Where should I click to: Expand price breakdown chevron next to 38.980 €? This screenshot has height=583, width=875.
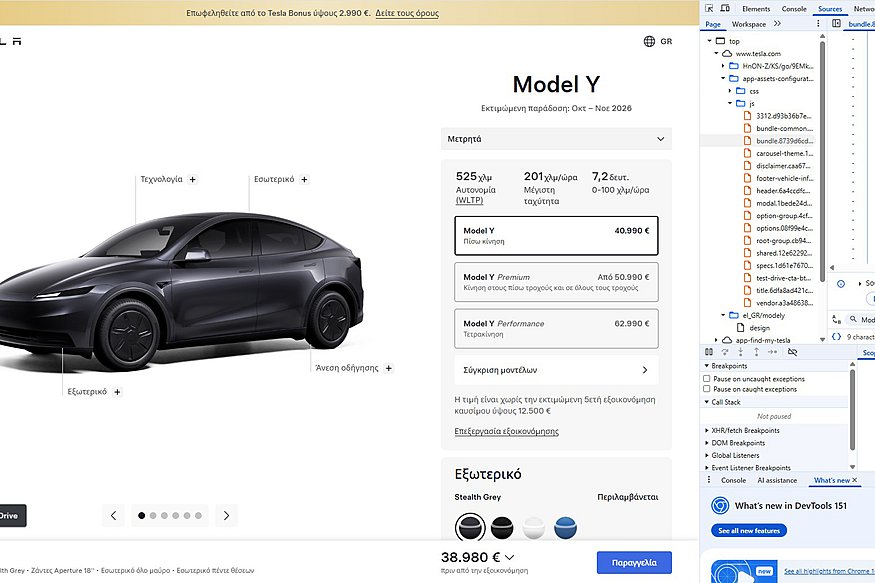(x=509, y=557)
